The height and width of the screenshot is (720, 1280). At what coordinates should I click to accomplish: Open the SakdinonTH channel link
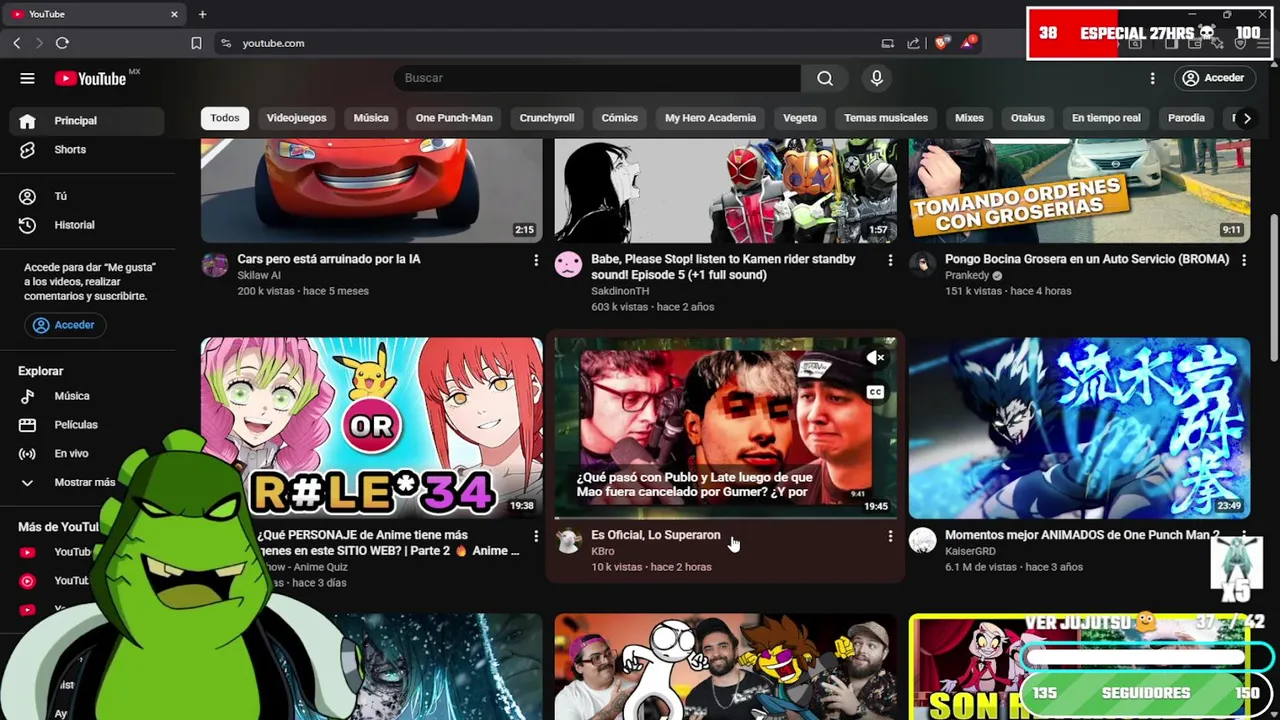(x=620, y=291)
